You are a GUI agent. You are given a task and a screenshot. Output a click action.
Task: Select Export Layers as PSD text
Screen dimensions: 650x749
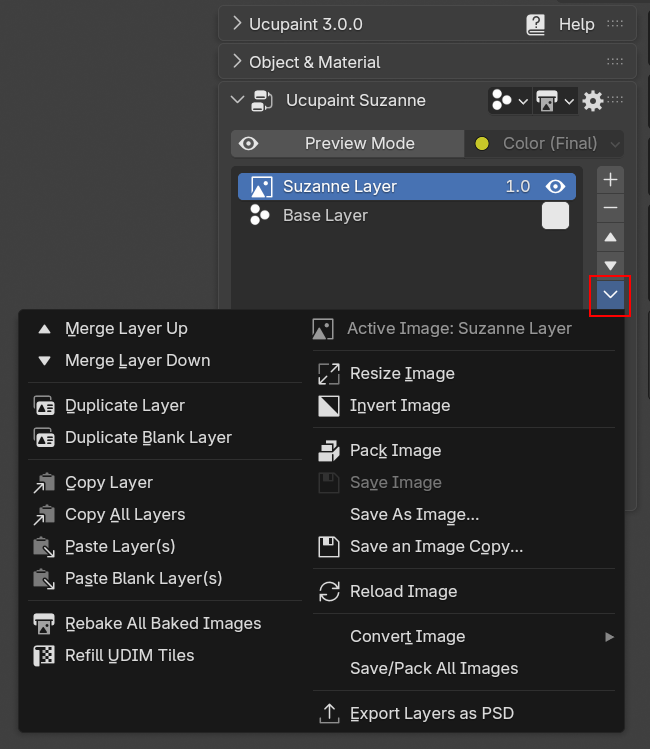[432, 713]
